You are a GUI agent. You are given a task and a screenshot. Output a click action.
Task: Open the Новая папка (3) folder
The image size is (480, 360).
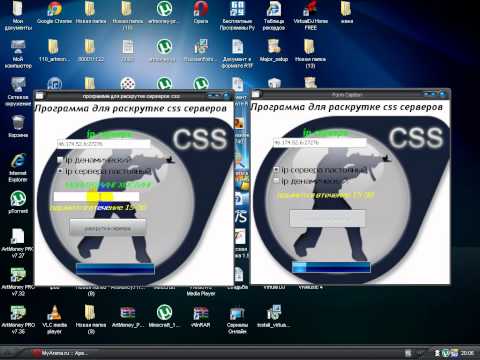tap(91, 319)
